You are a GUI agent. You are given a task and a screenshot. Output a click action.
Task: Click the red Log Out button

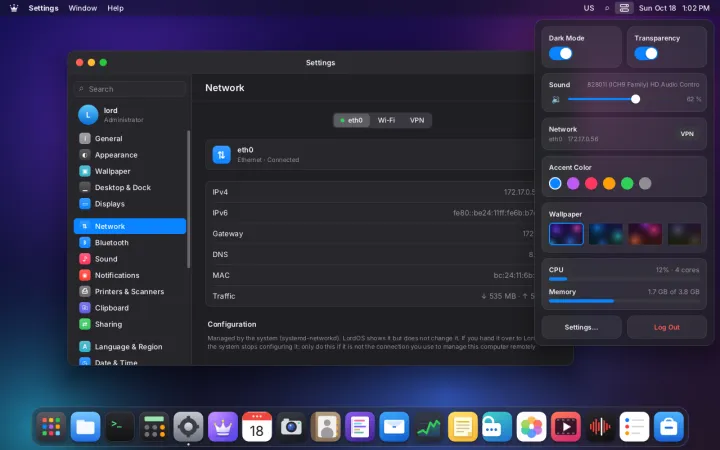pyautogui.click(x=667, y=327)
